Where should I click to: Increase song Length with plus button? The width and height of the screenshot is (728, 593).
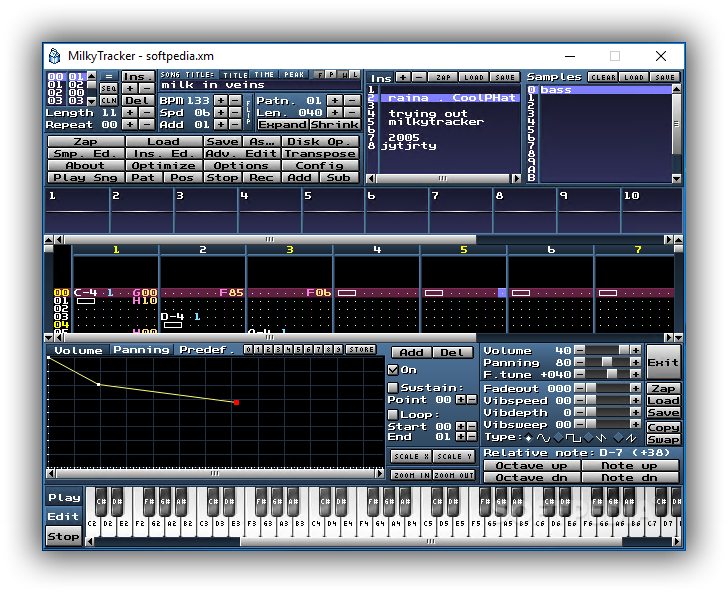pos(130,112)
